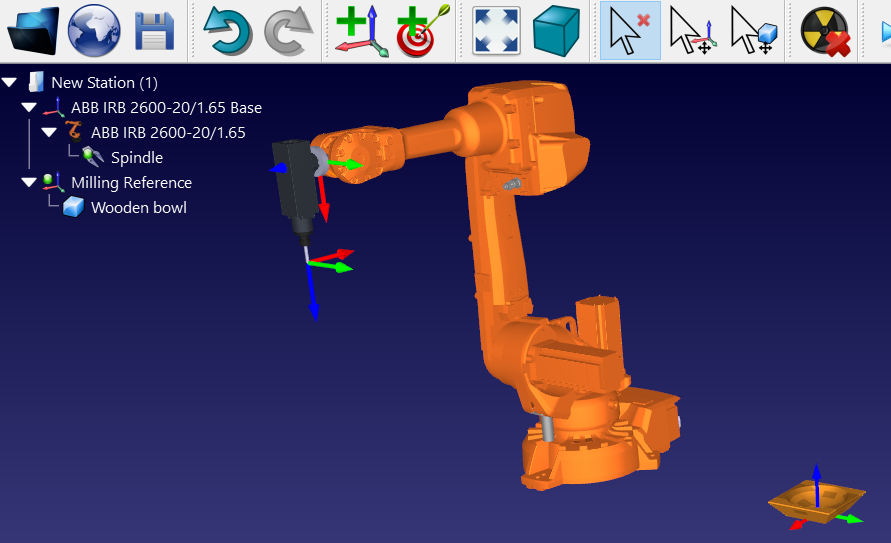Enable the move reference frames tool
This screenshot has width=891, height=543.
click(692, 31)
